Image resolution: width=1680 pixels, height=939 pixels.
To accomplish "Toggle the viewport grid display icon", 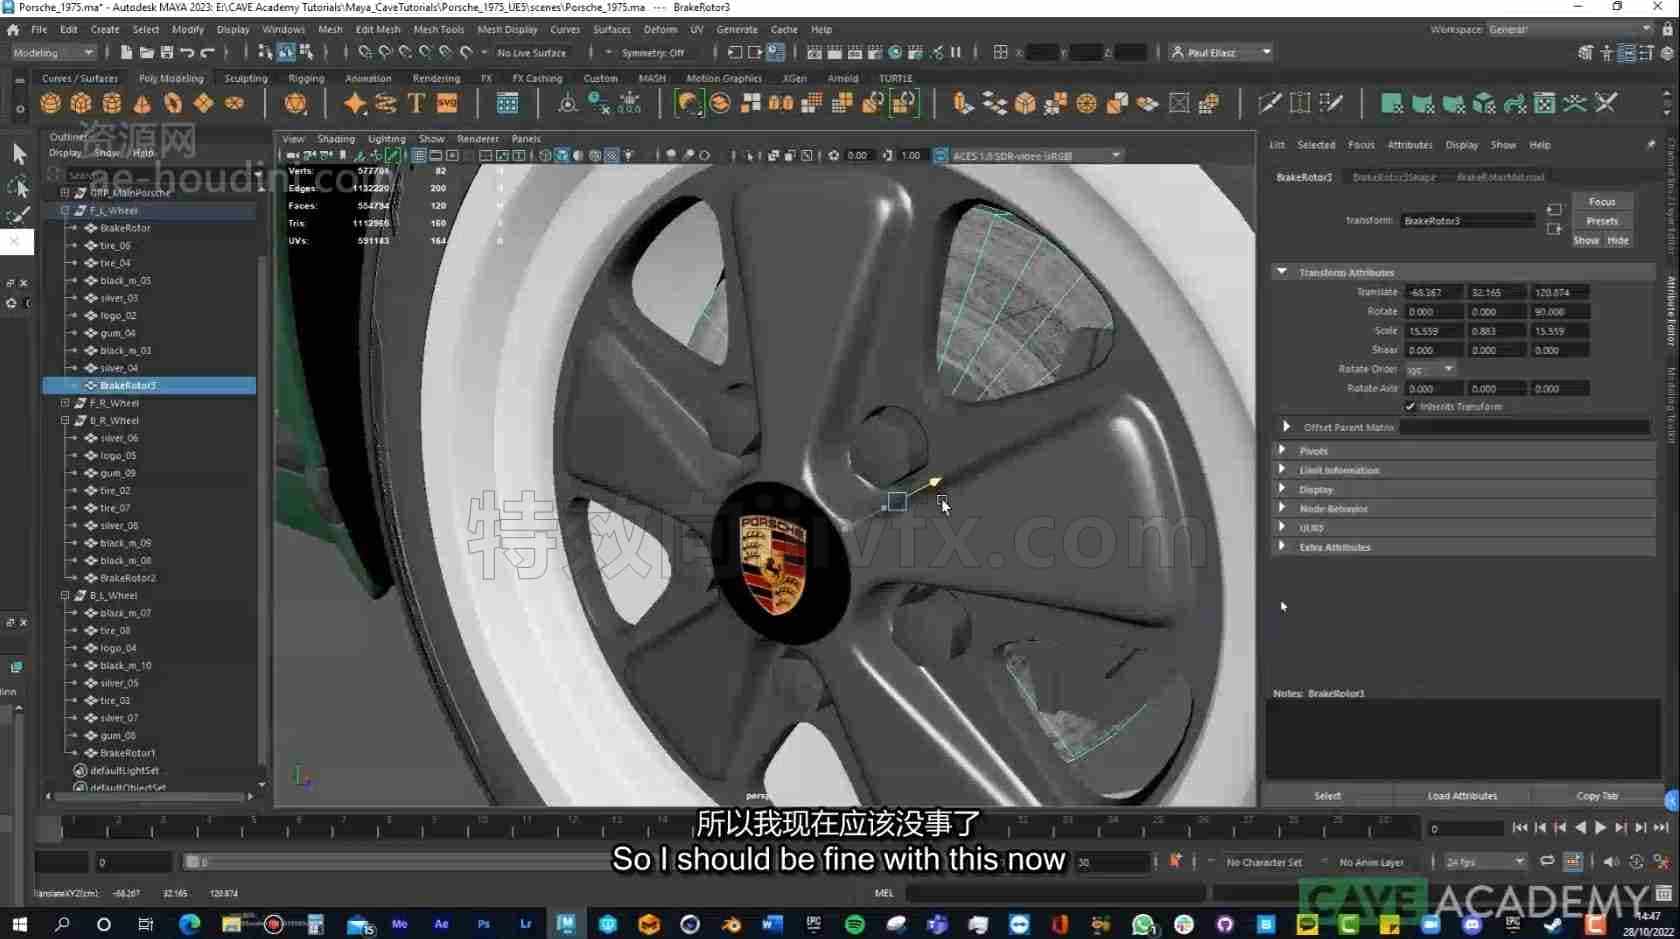I will 419,156.
